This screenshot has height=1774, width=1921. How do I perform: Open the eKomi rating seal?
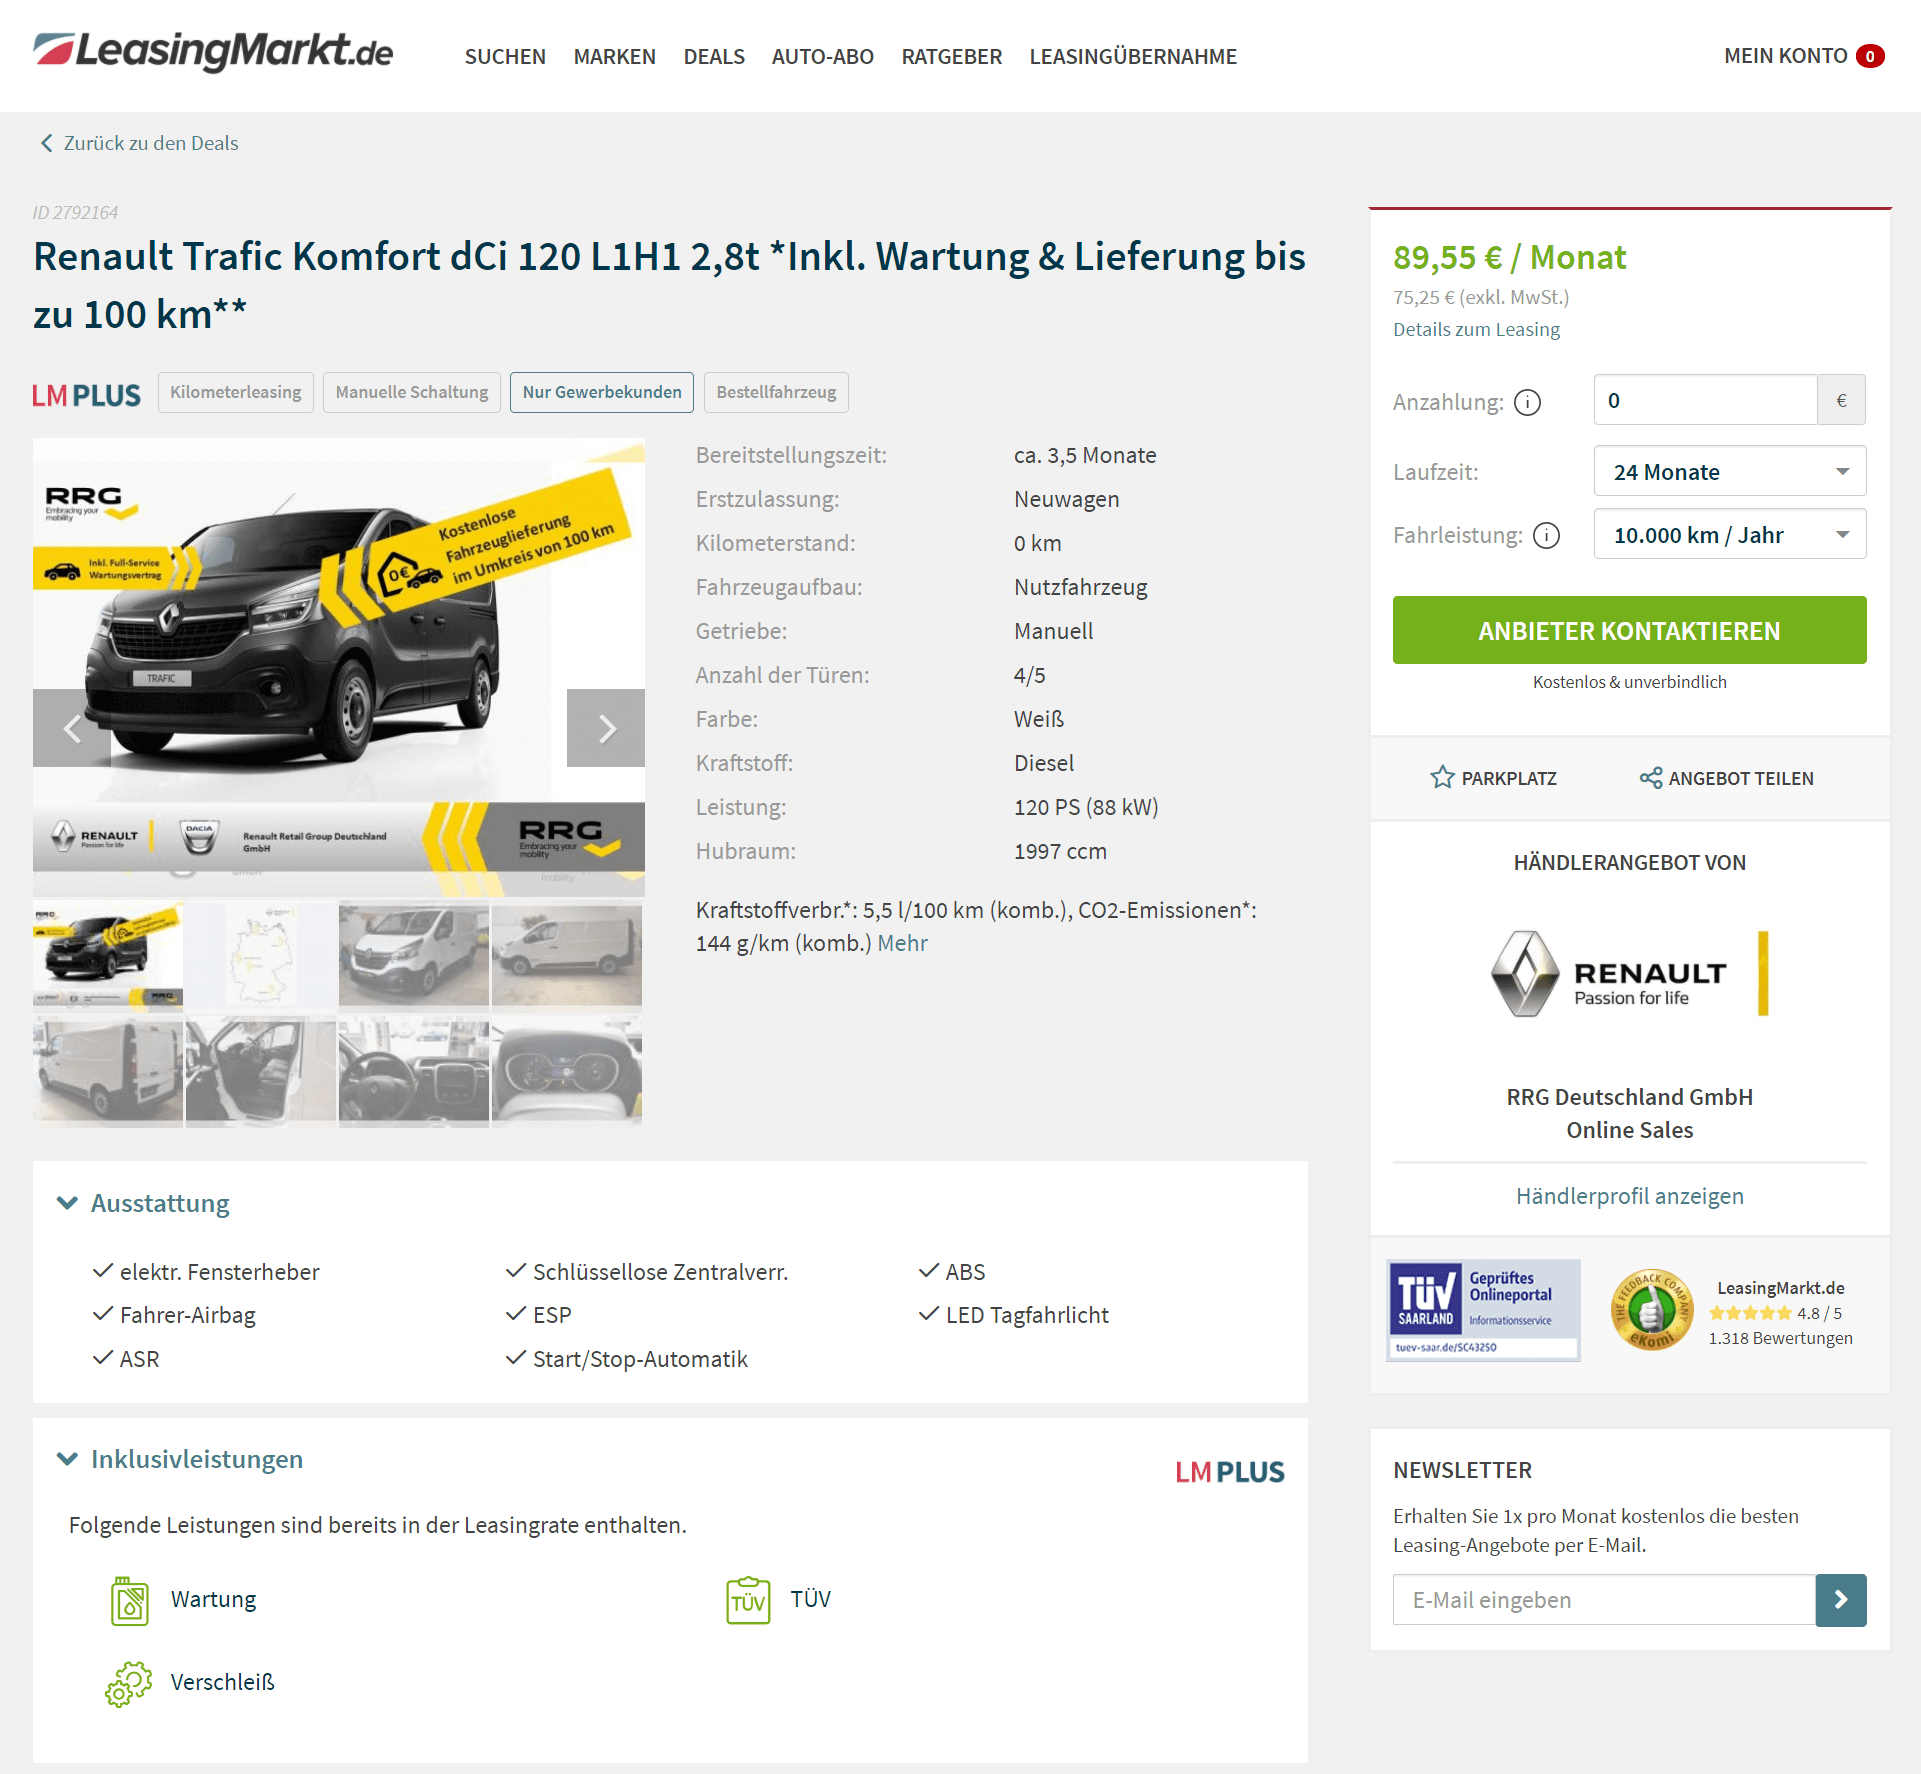(x=1651, y=1310)
